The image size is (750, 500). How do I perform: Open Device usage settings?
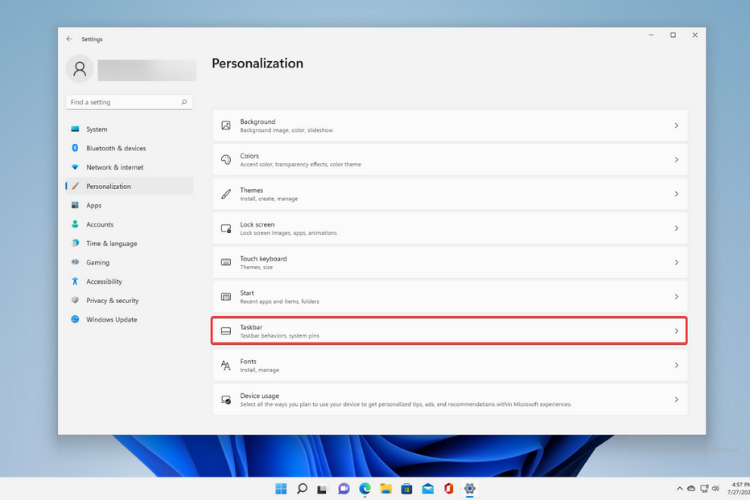point(449,399)
